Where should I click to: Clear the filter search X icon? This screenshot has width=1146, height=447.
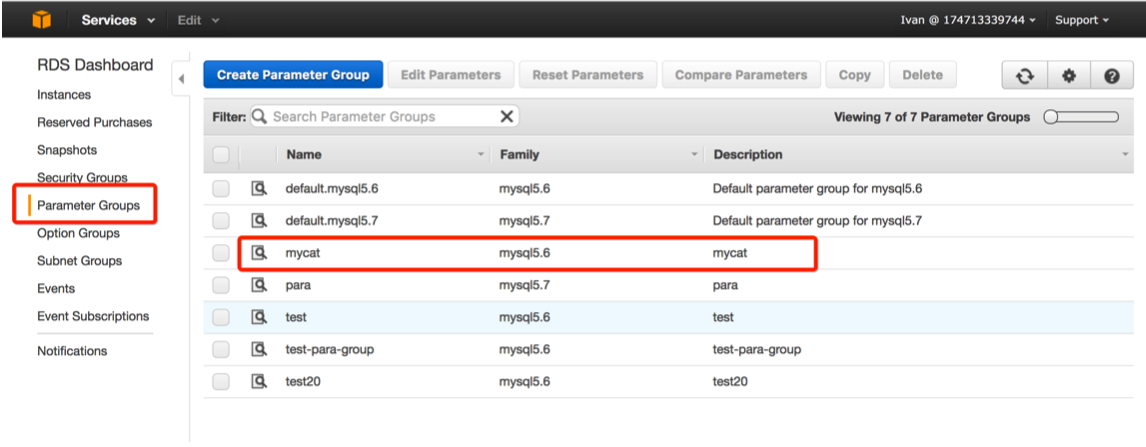[x=506, y=116]
